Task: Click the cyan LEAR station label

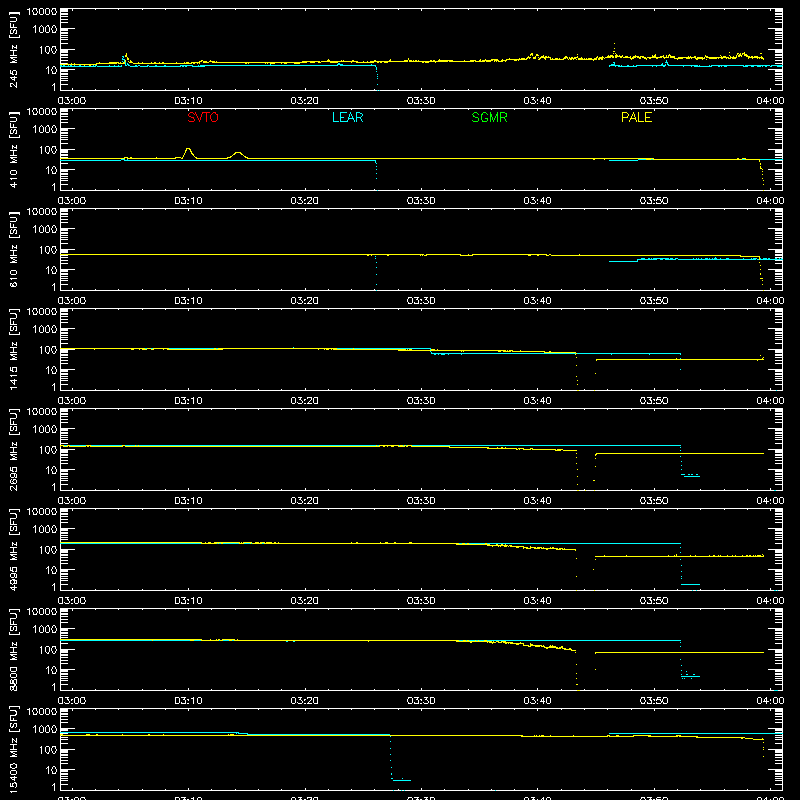Action: (x=347, y=117)
